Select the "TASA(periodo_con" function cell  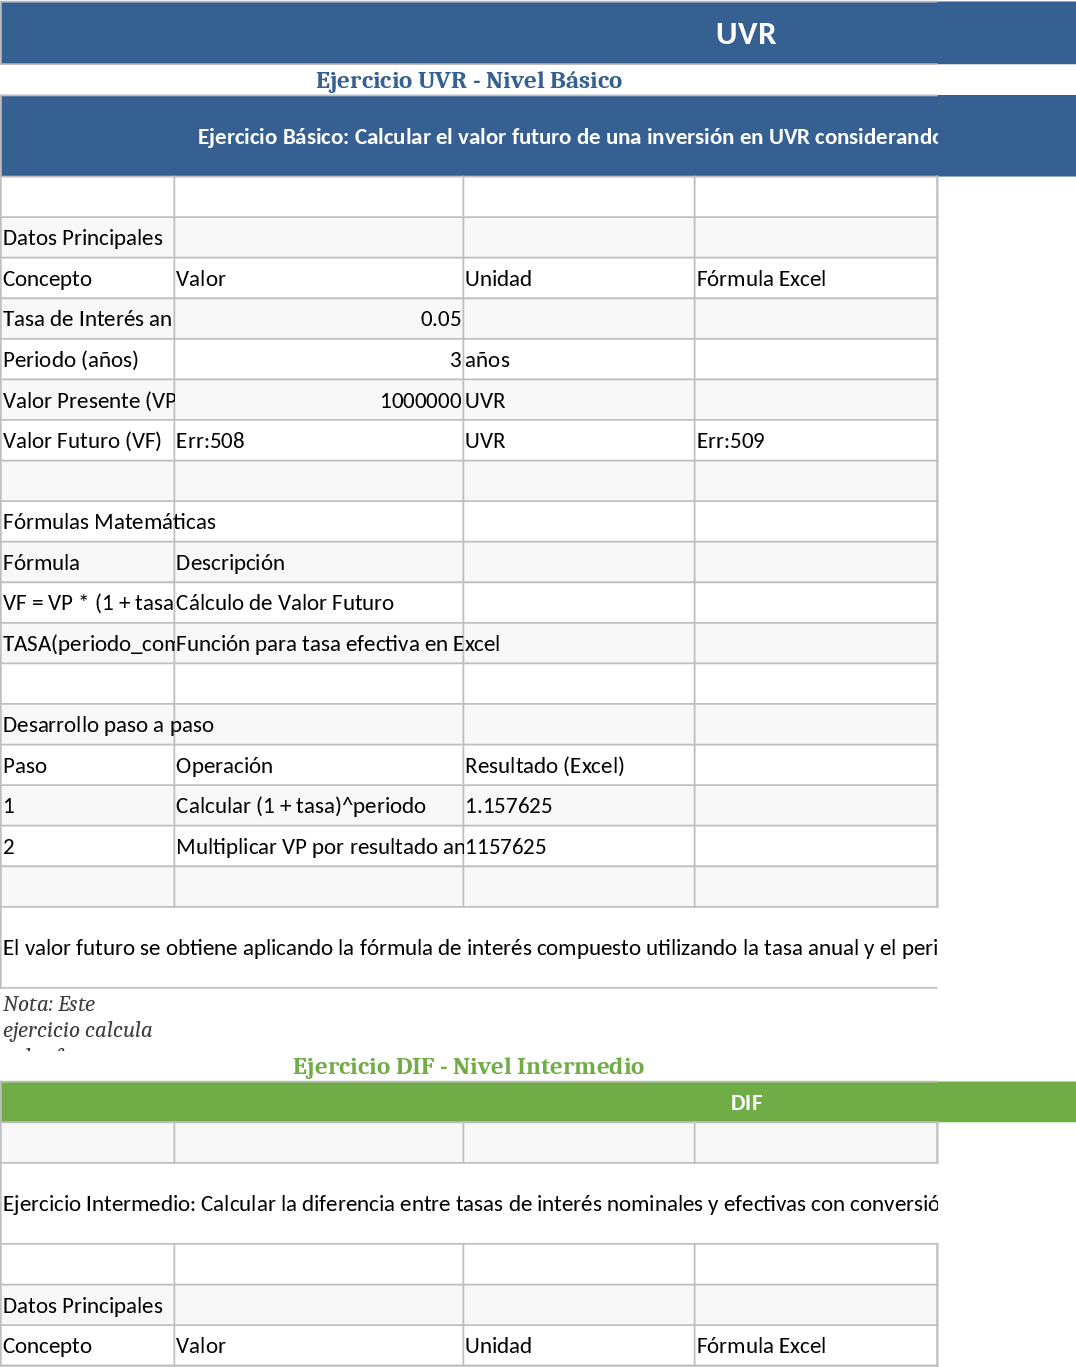[x=87, y=643]
